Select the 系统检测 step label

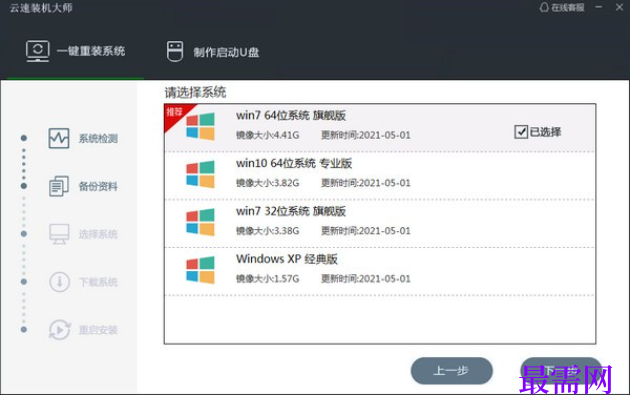coord(98,138)
